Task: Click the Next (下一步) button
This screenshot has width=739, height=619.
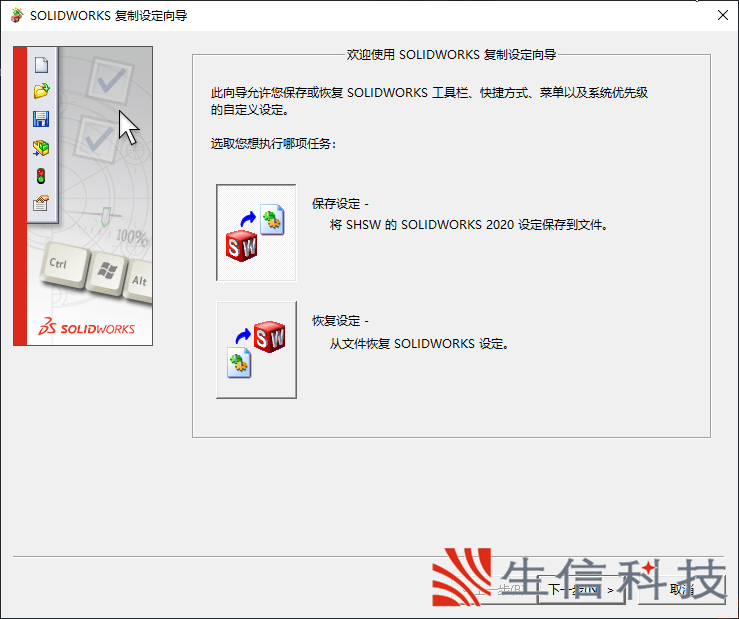Action: pyautogui.click(x=581, y=589)
